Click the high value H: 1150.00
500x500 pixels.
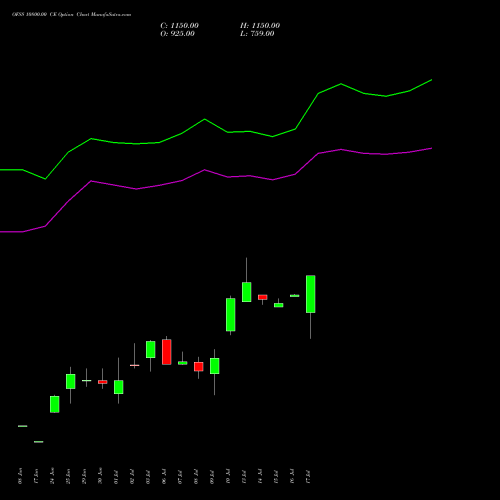(x=260, y=26)
